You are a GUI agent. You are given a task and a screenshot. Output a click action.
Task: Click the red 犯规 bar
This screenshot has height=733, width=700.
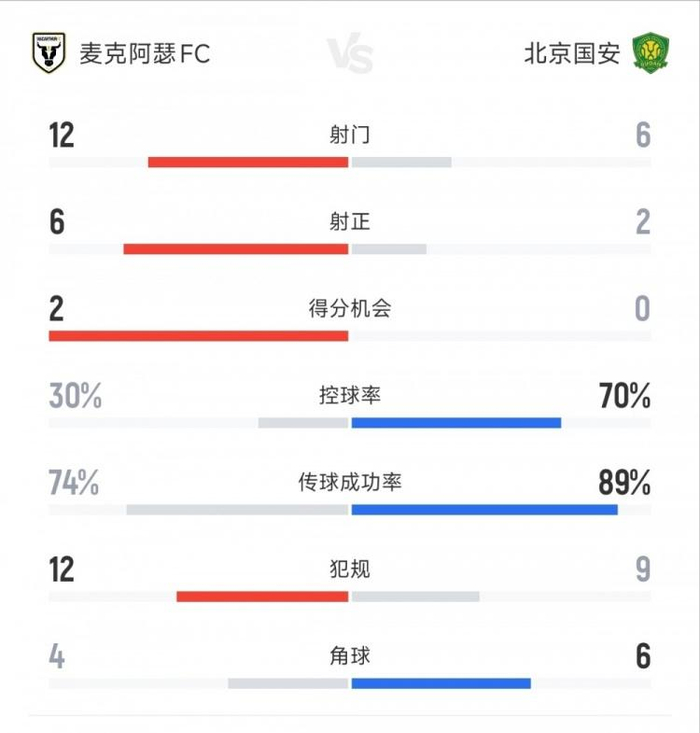click(x=262, y=597)
